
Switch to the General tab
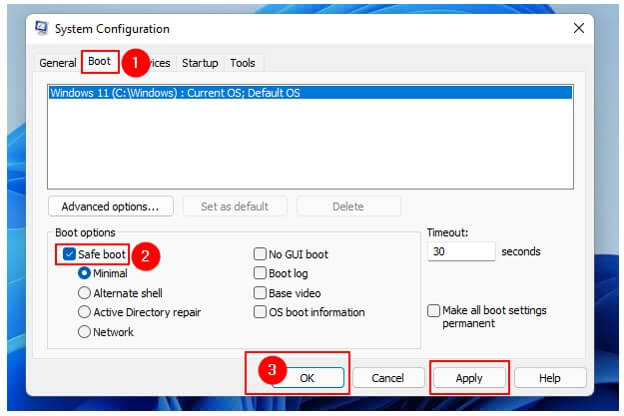[58, 63]
